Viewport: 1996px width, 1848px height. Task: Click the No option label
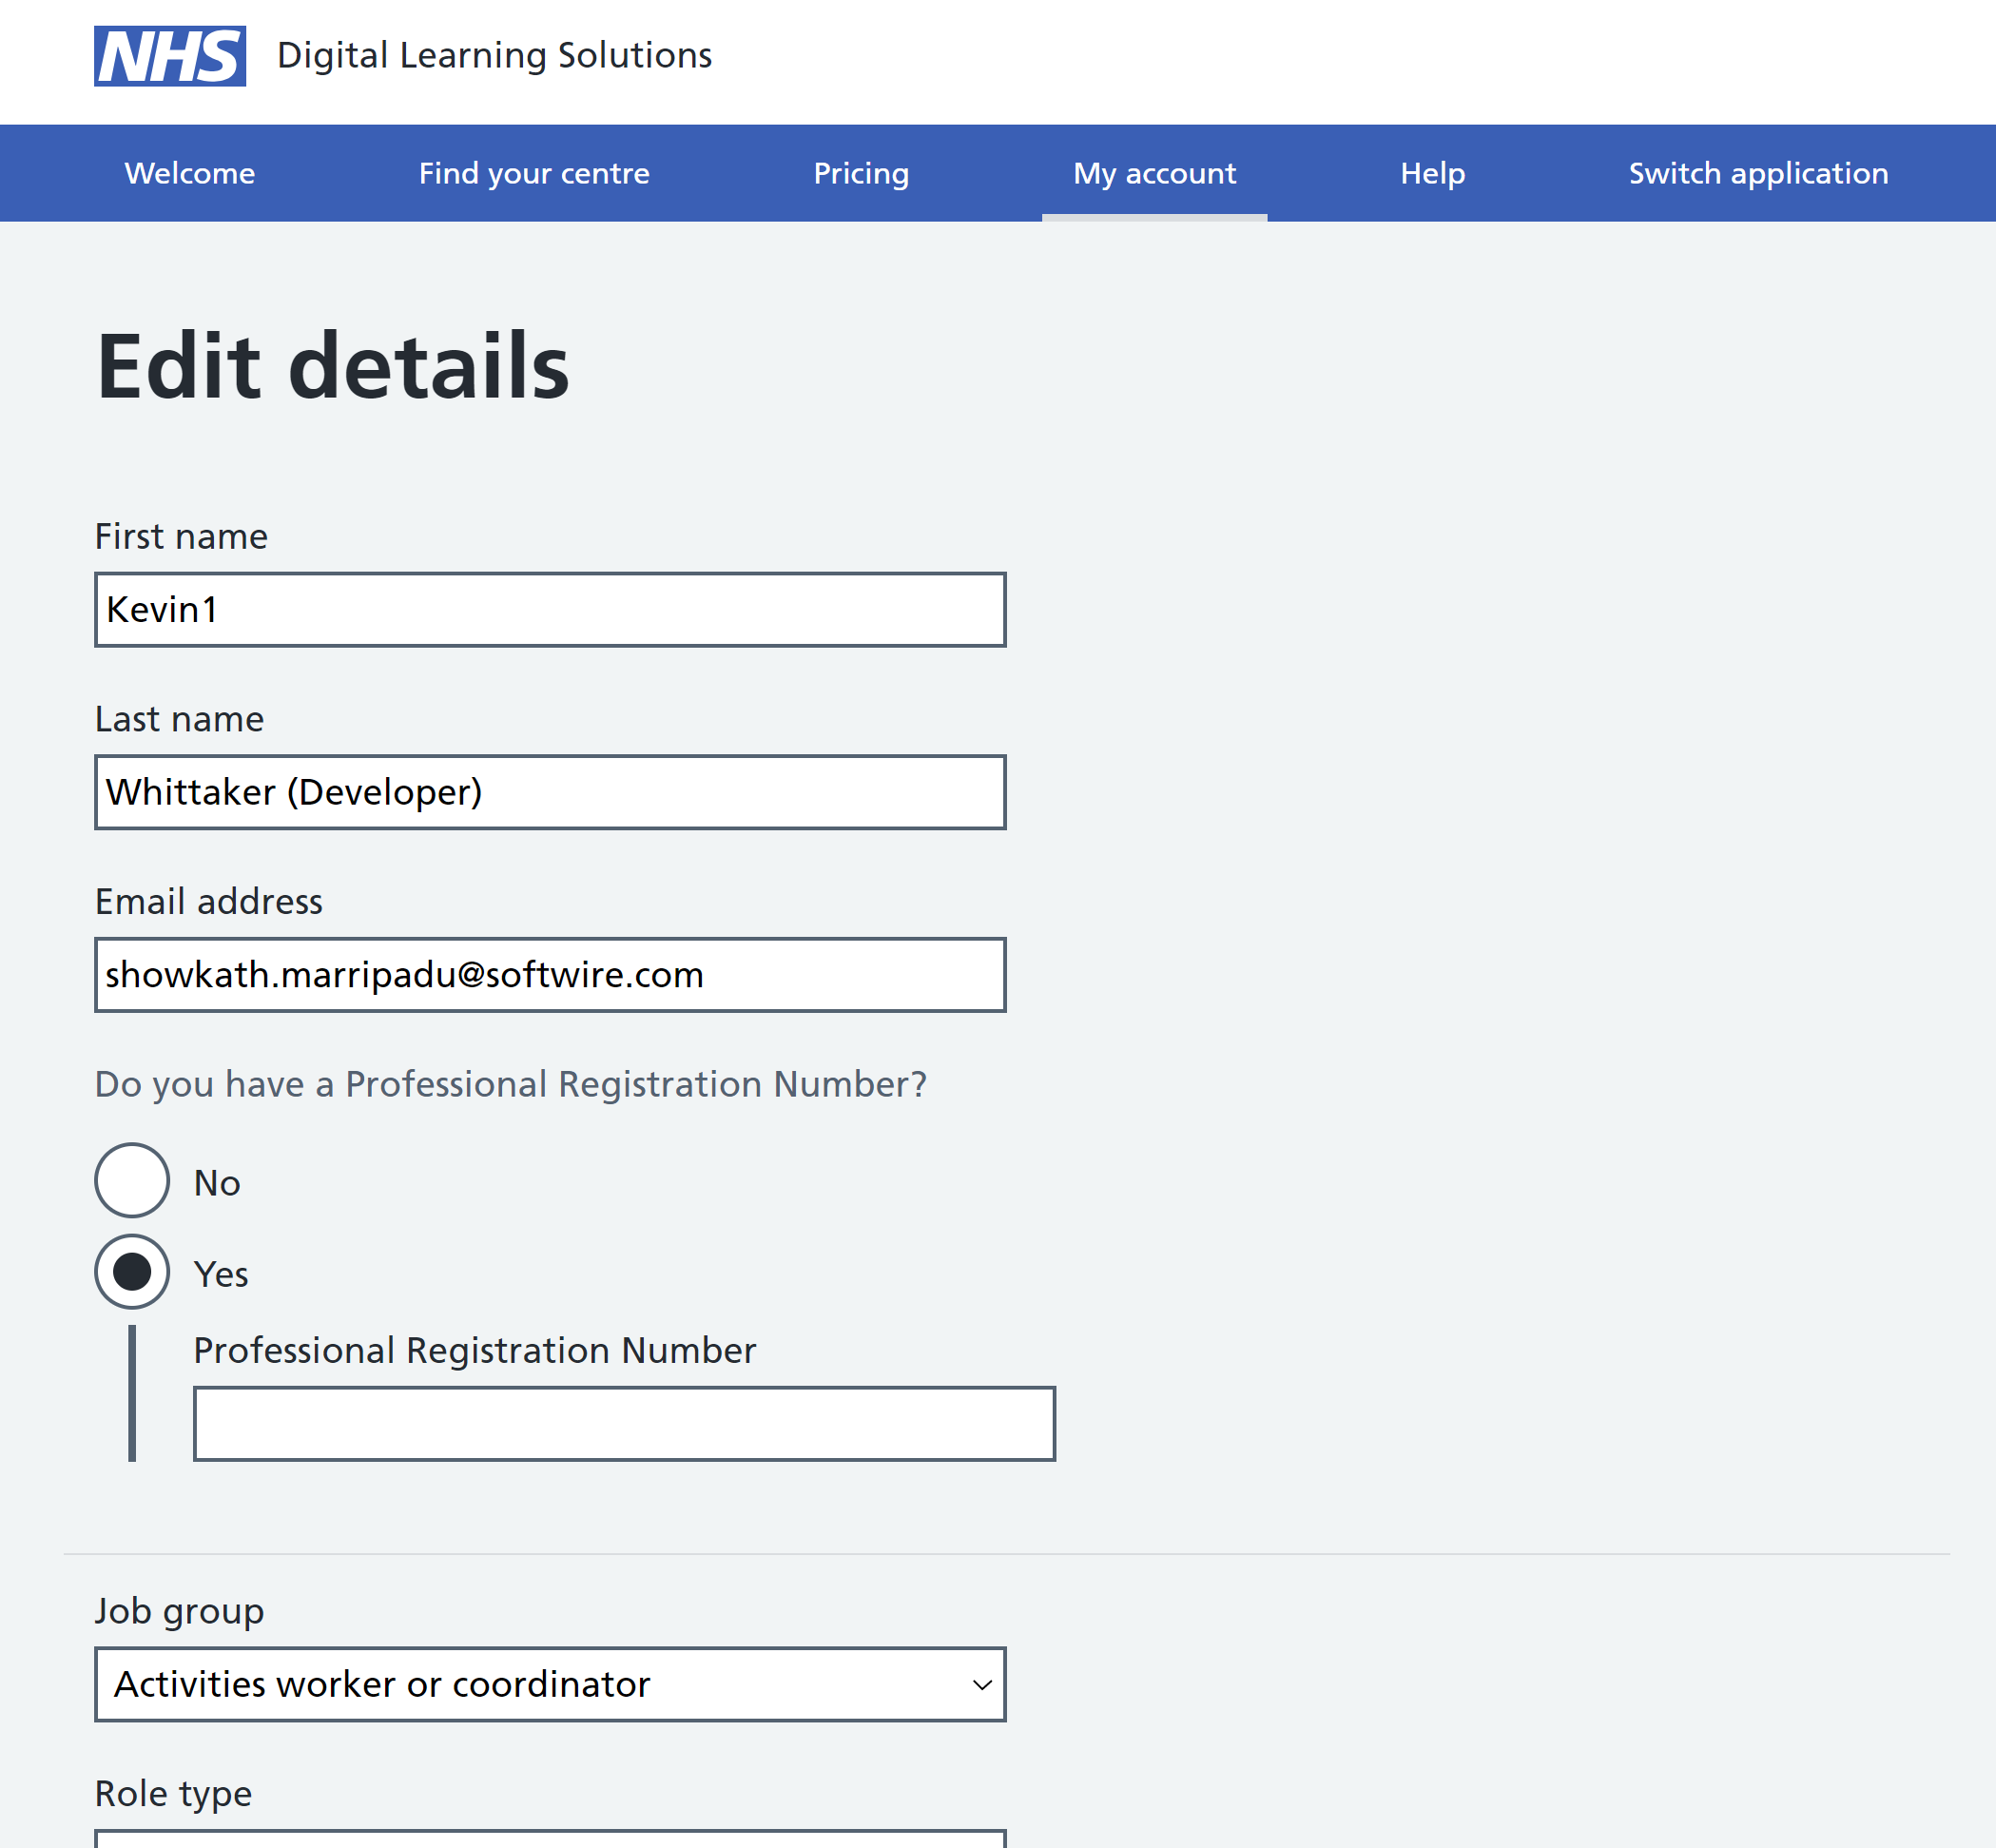pyautogui.click(x=217, y=1183)
